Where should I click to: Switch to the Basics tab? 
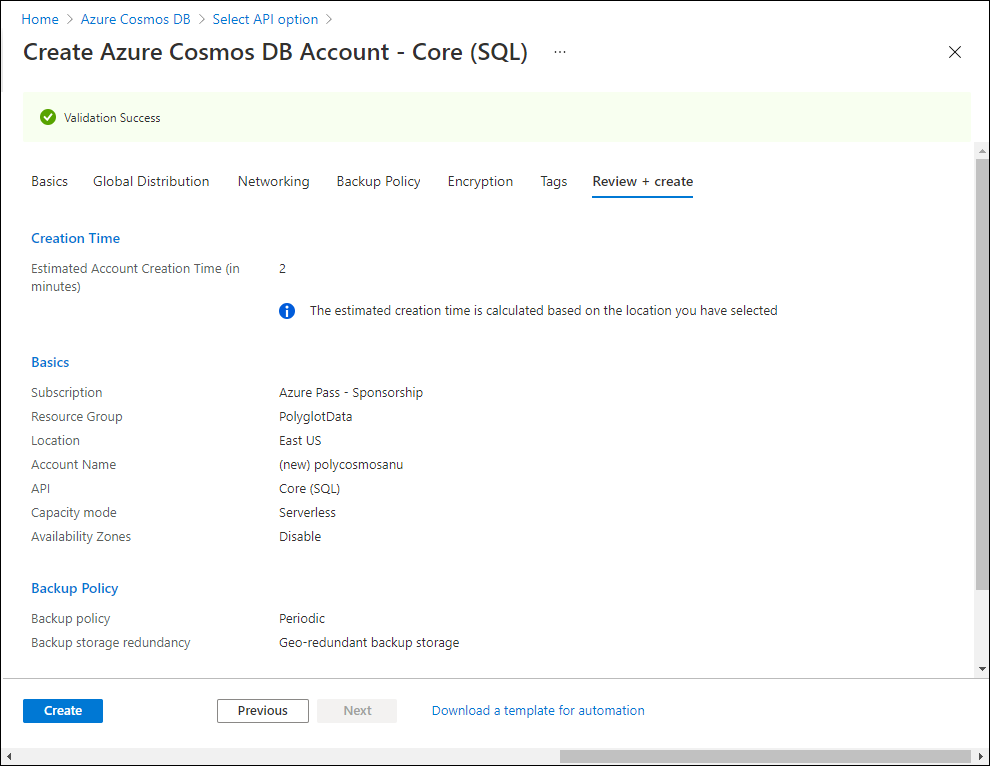pos(49,181)
